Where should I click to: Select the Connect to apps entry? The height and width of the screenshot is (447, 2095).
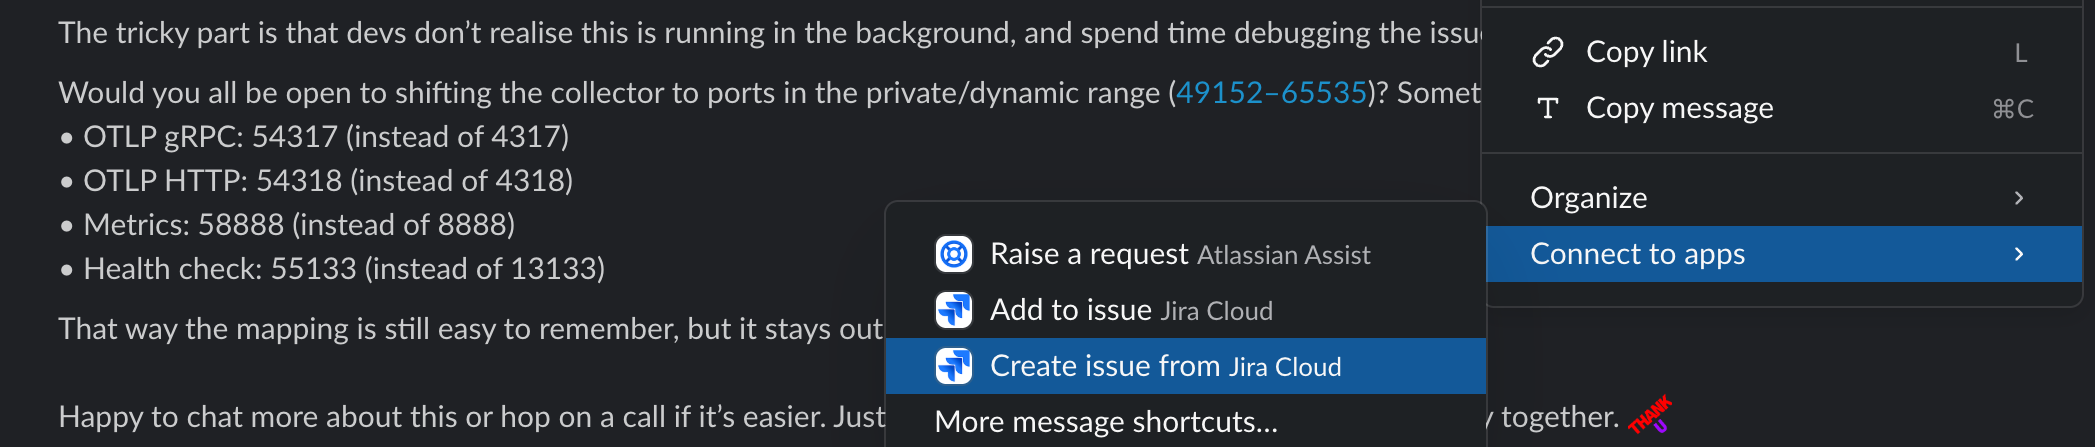pyautogui.click(x=1637, y=254)
